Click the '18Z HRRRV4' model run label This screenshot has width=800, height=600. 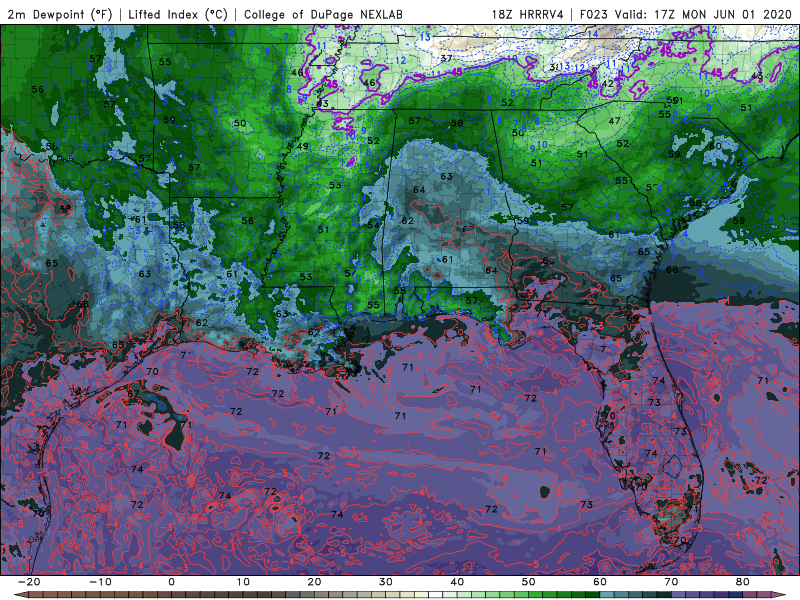tap(528, 14)
